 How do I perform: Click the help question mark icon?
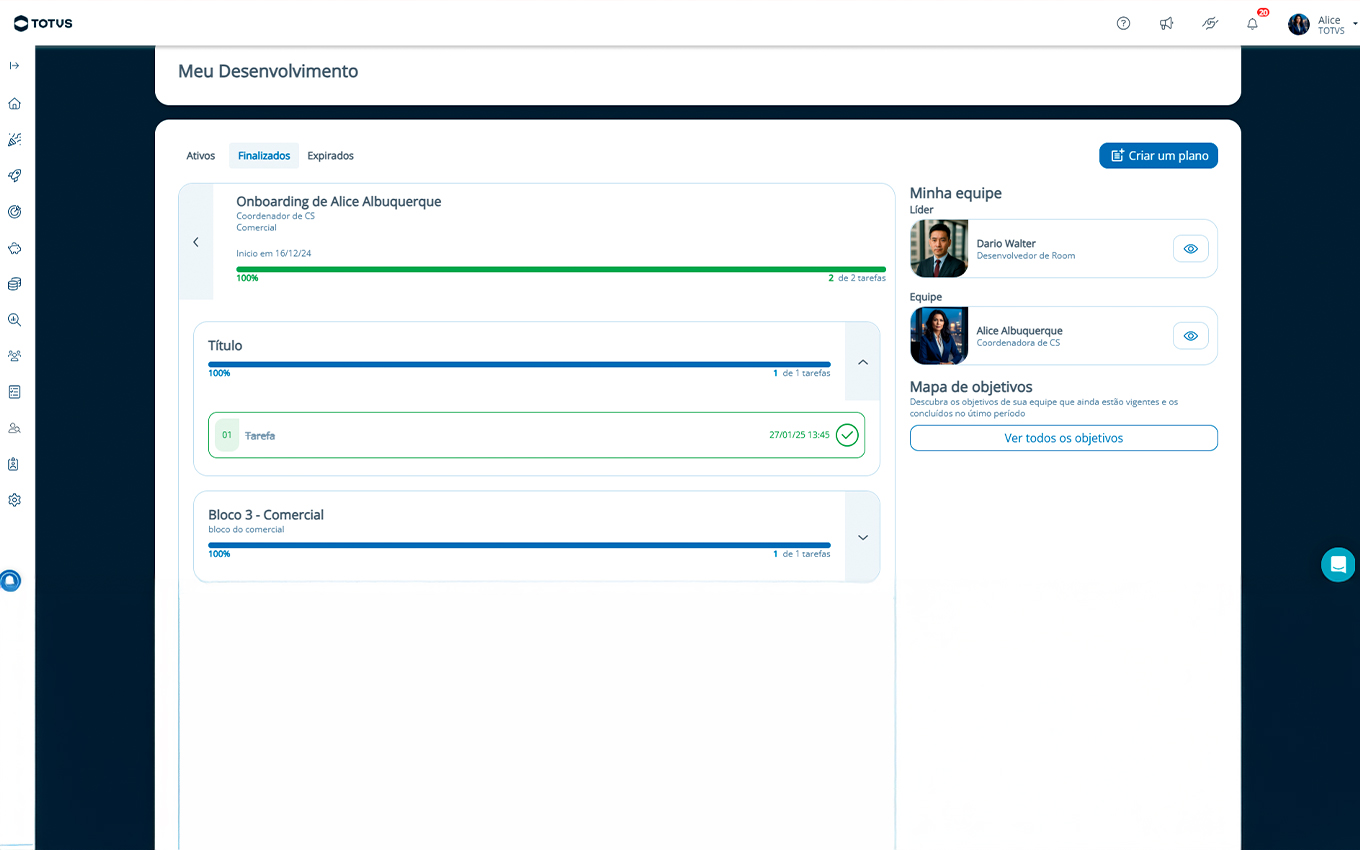(1123, 24)
